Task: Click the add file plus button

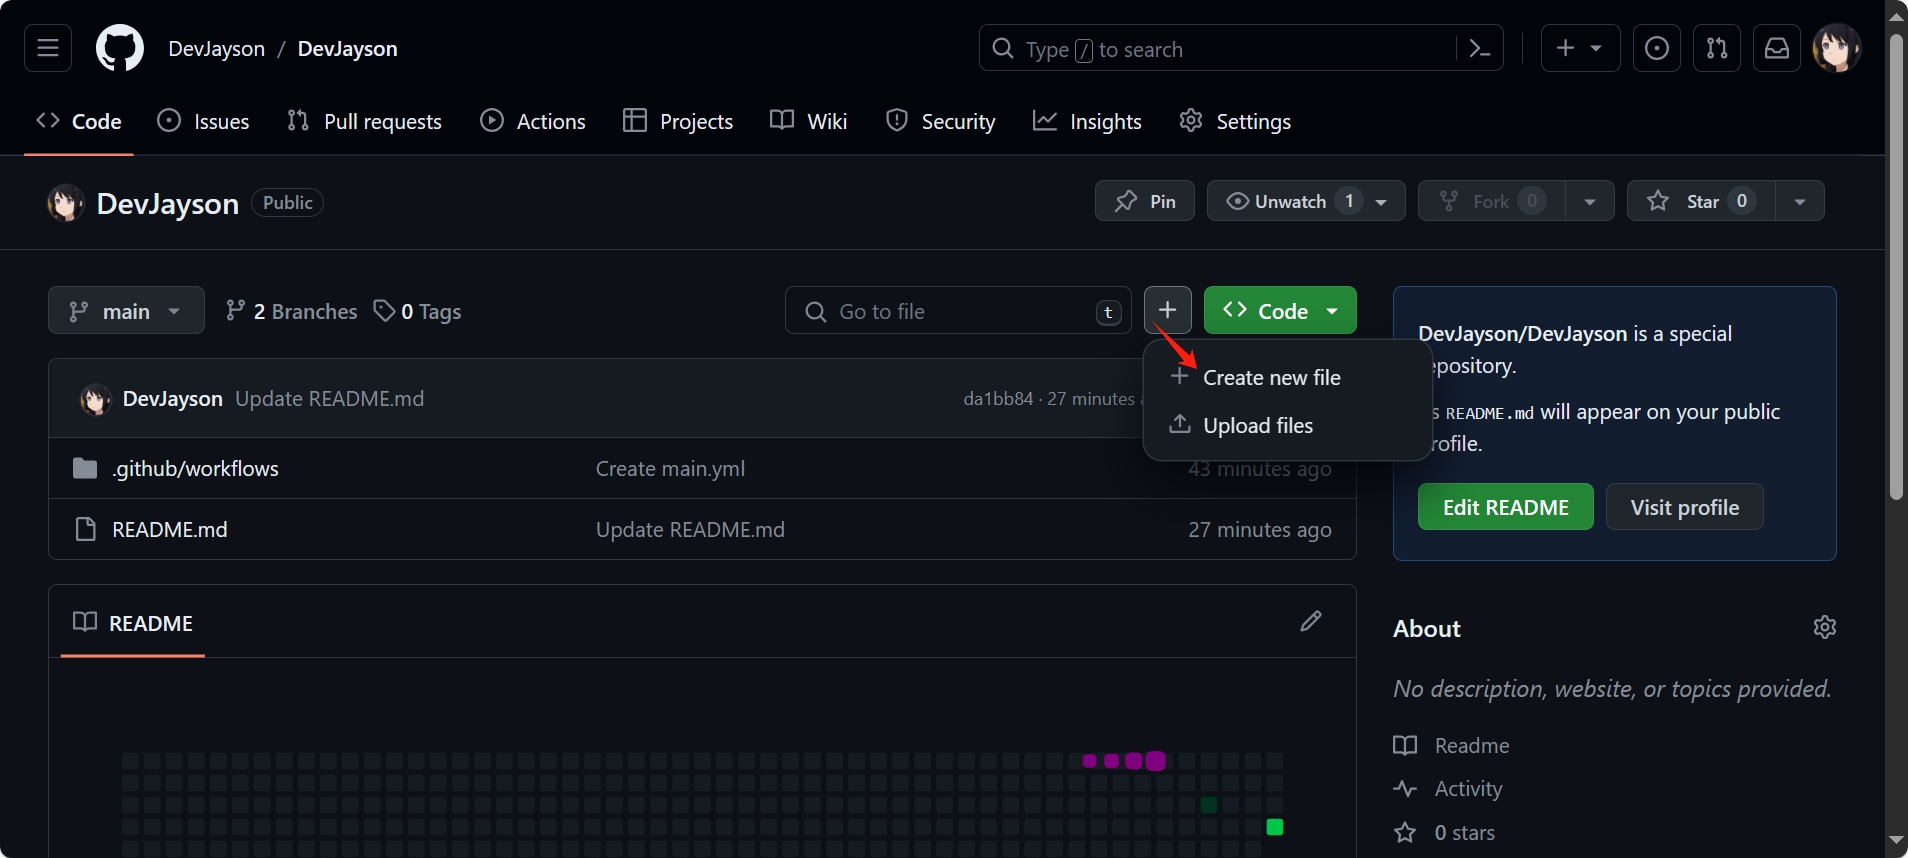Action: (x=1167, y=310)
